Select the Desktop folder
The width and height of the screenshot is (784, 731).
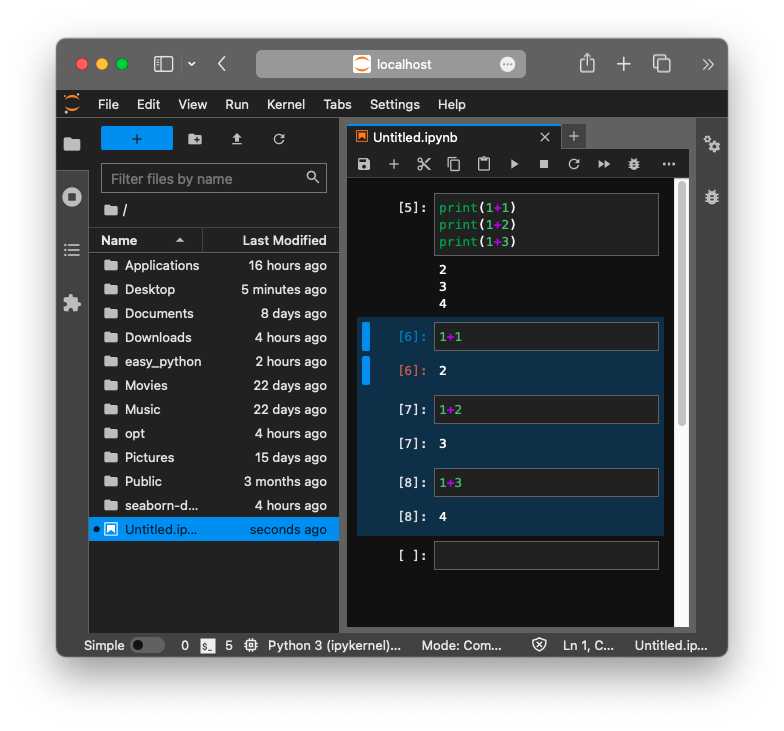[214, 290]
